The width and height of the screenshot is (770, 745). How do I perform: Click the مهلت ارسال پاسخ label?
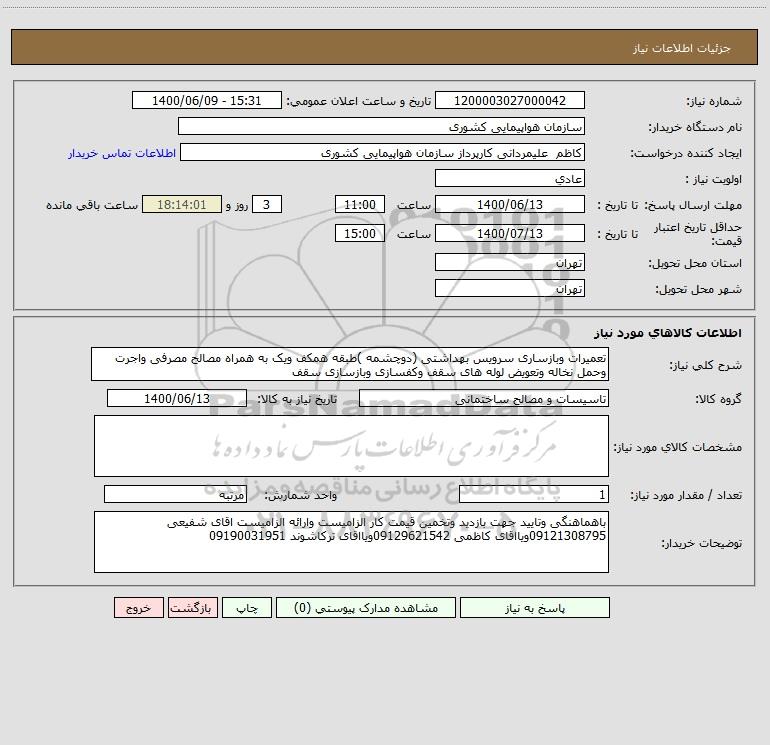tap(694, 205)
